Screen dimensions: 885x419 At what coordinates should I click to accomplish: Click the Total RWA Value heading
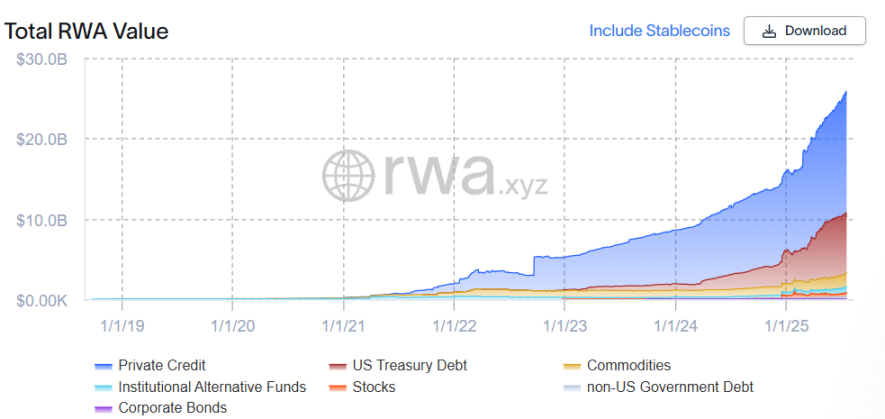click(x=86, y=31)
